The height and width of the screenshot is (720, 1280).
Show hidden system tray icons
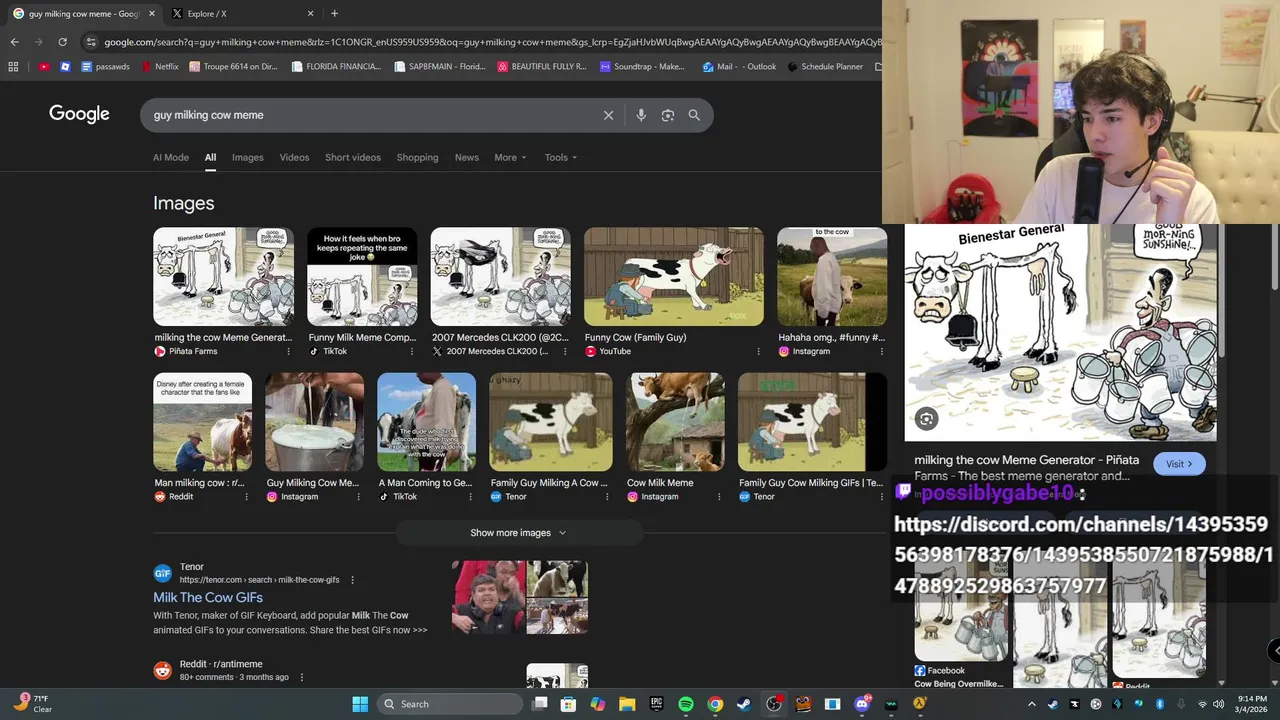(1033, 704)
